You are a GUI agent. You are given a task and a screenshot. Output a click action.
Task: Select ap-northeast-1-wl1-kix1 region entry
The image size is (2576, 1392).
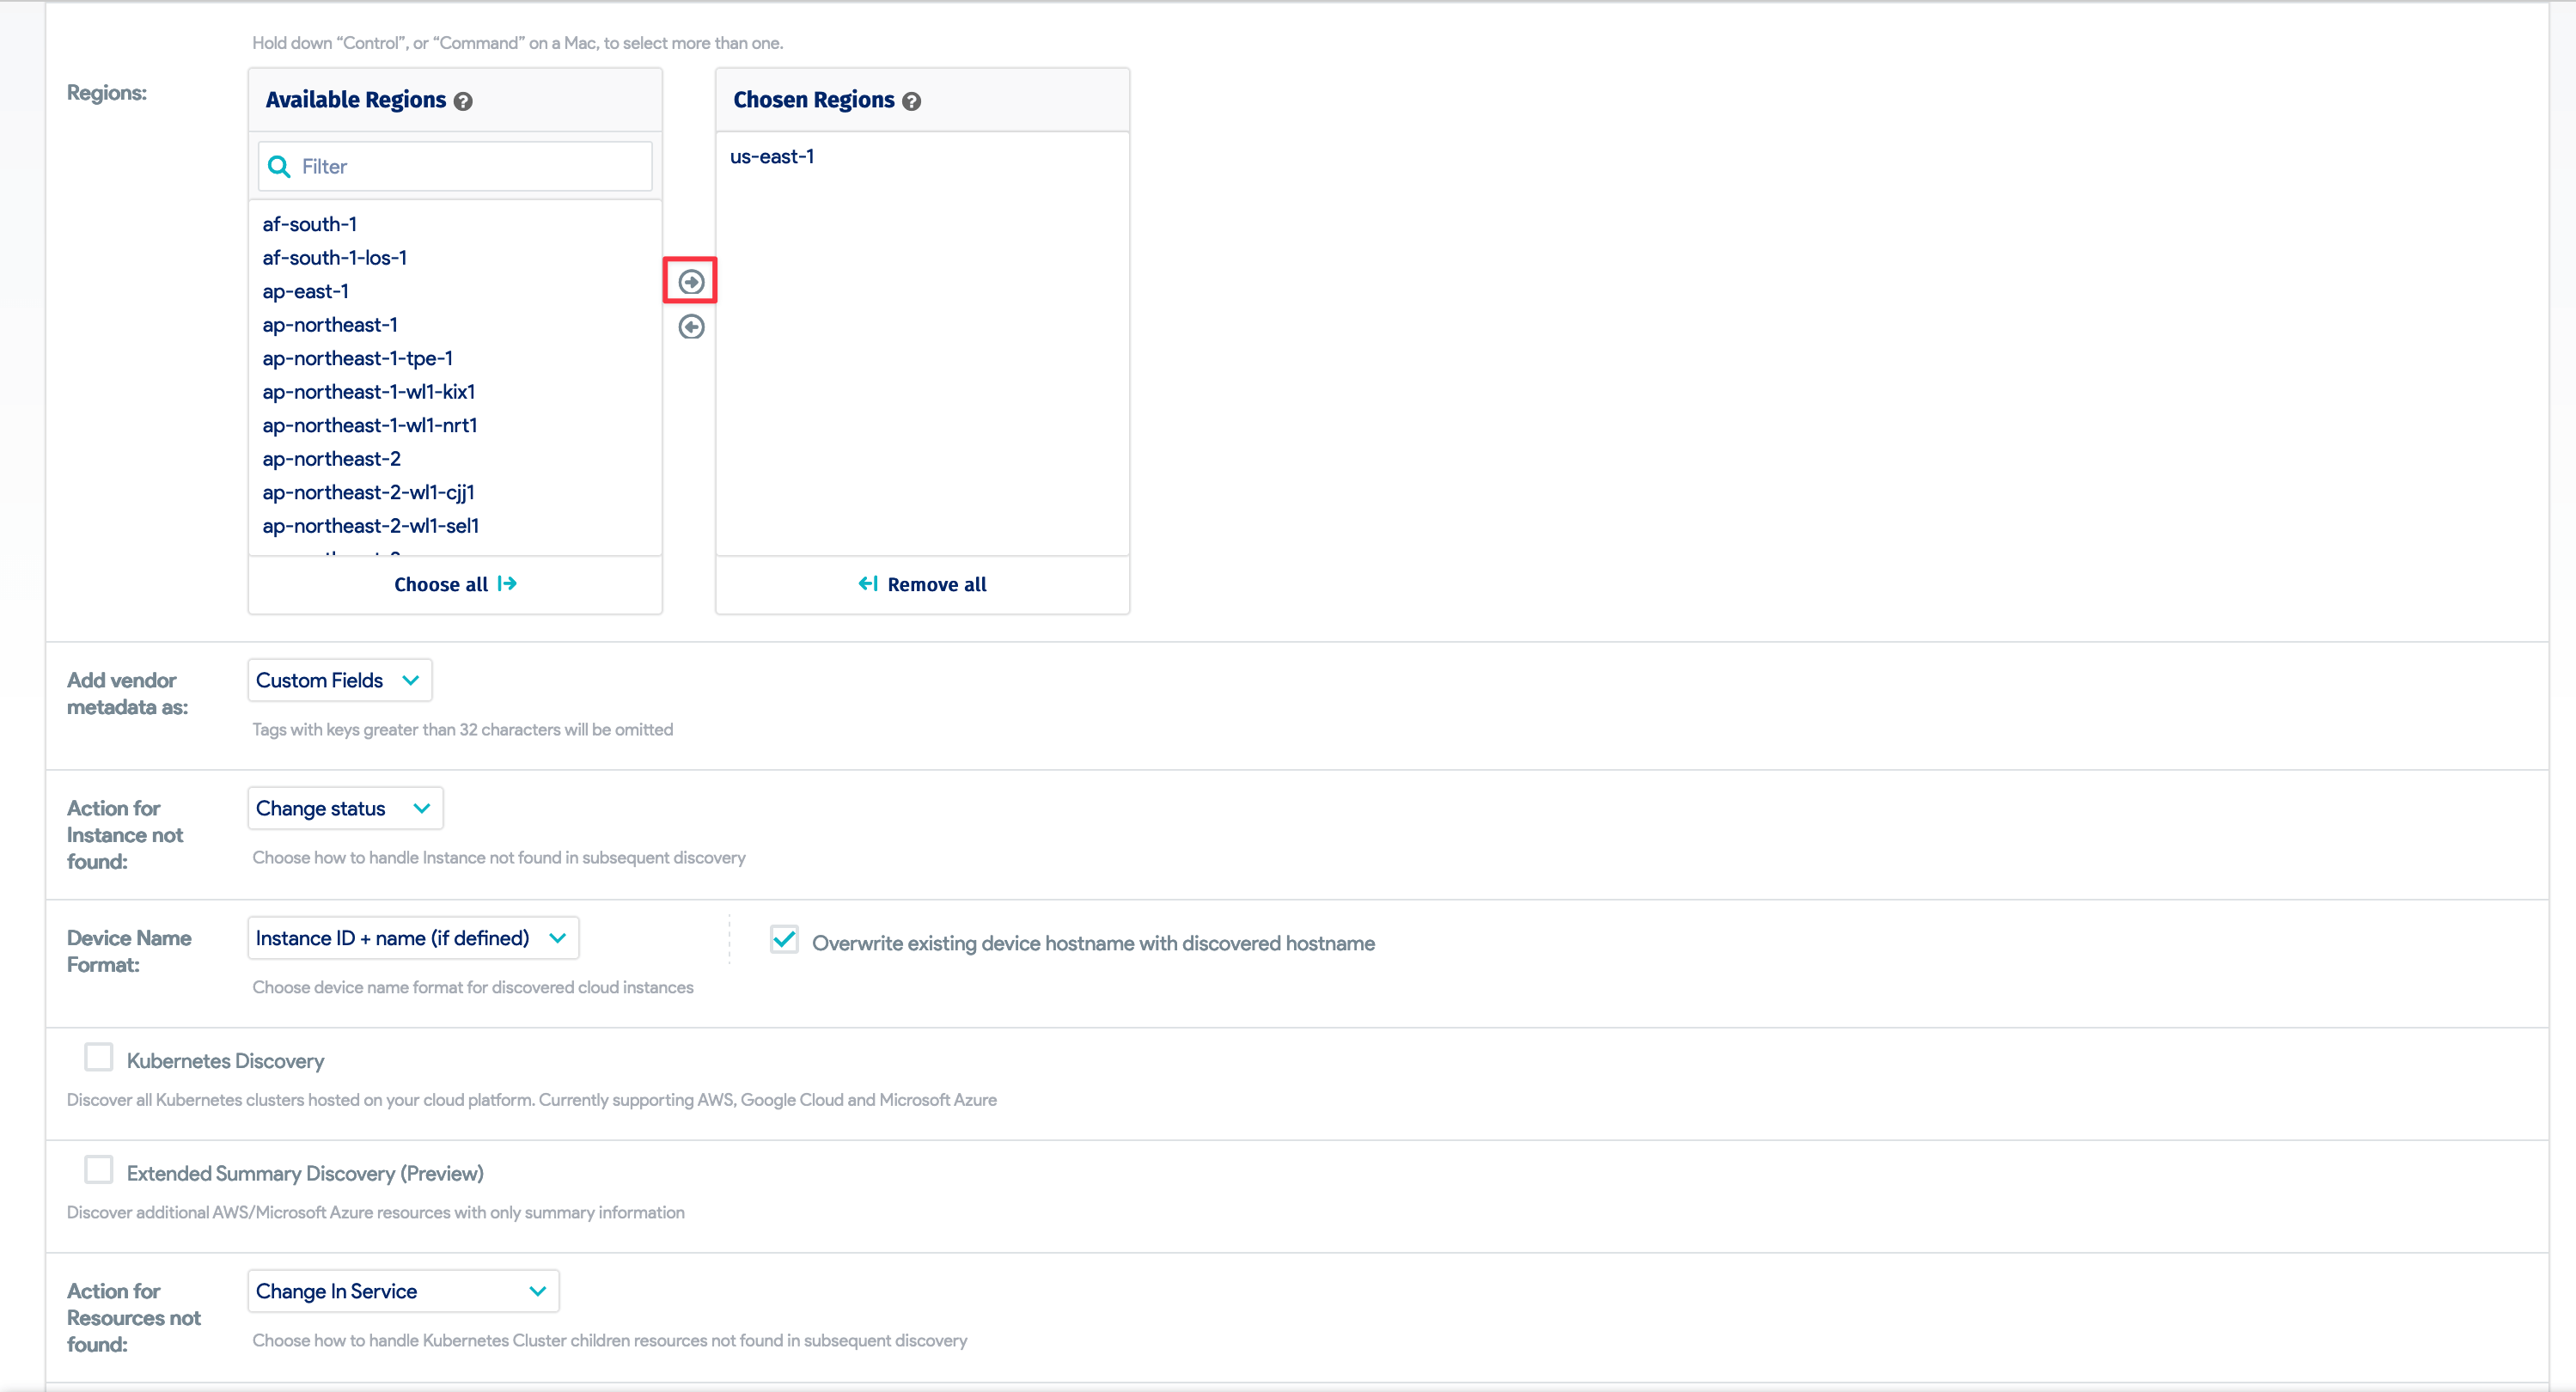(369, 392)
